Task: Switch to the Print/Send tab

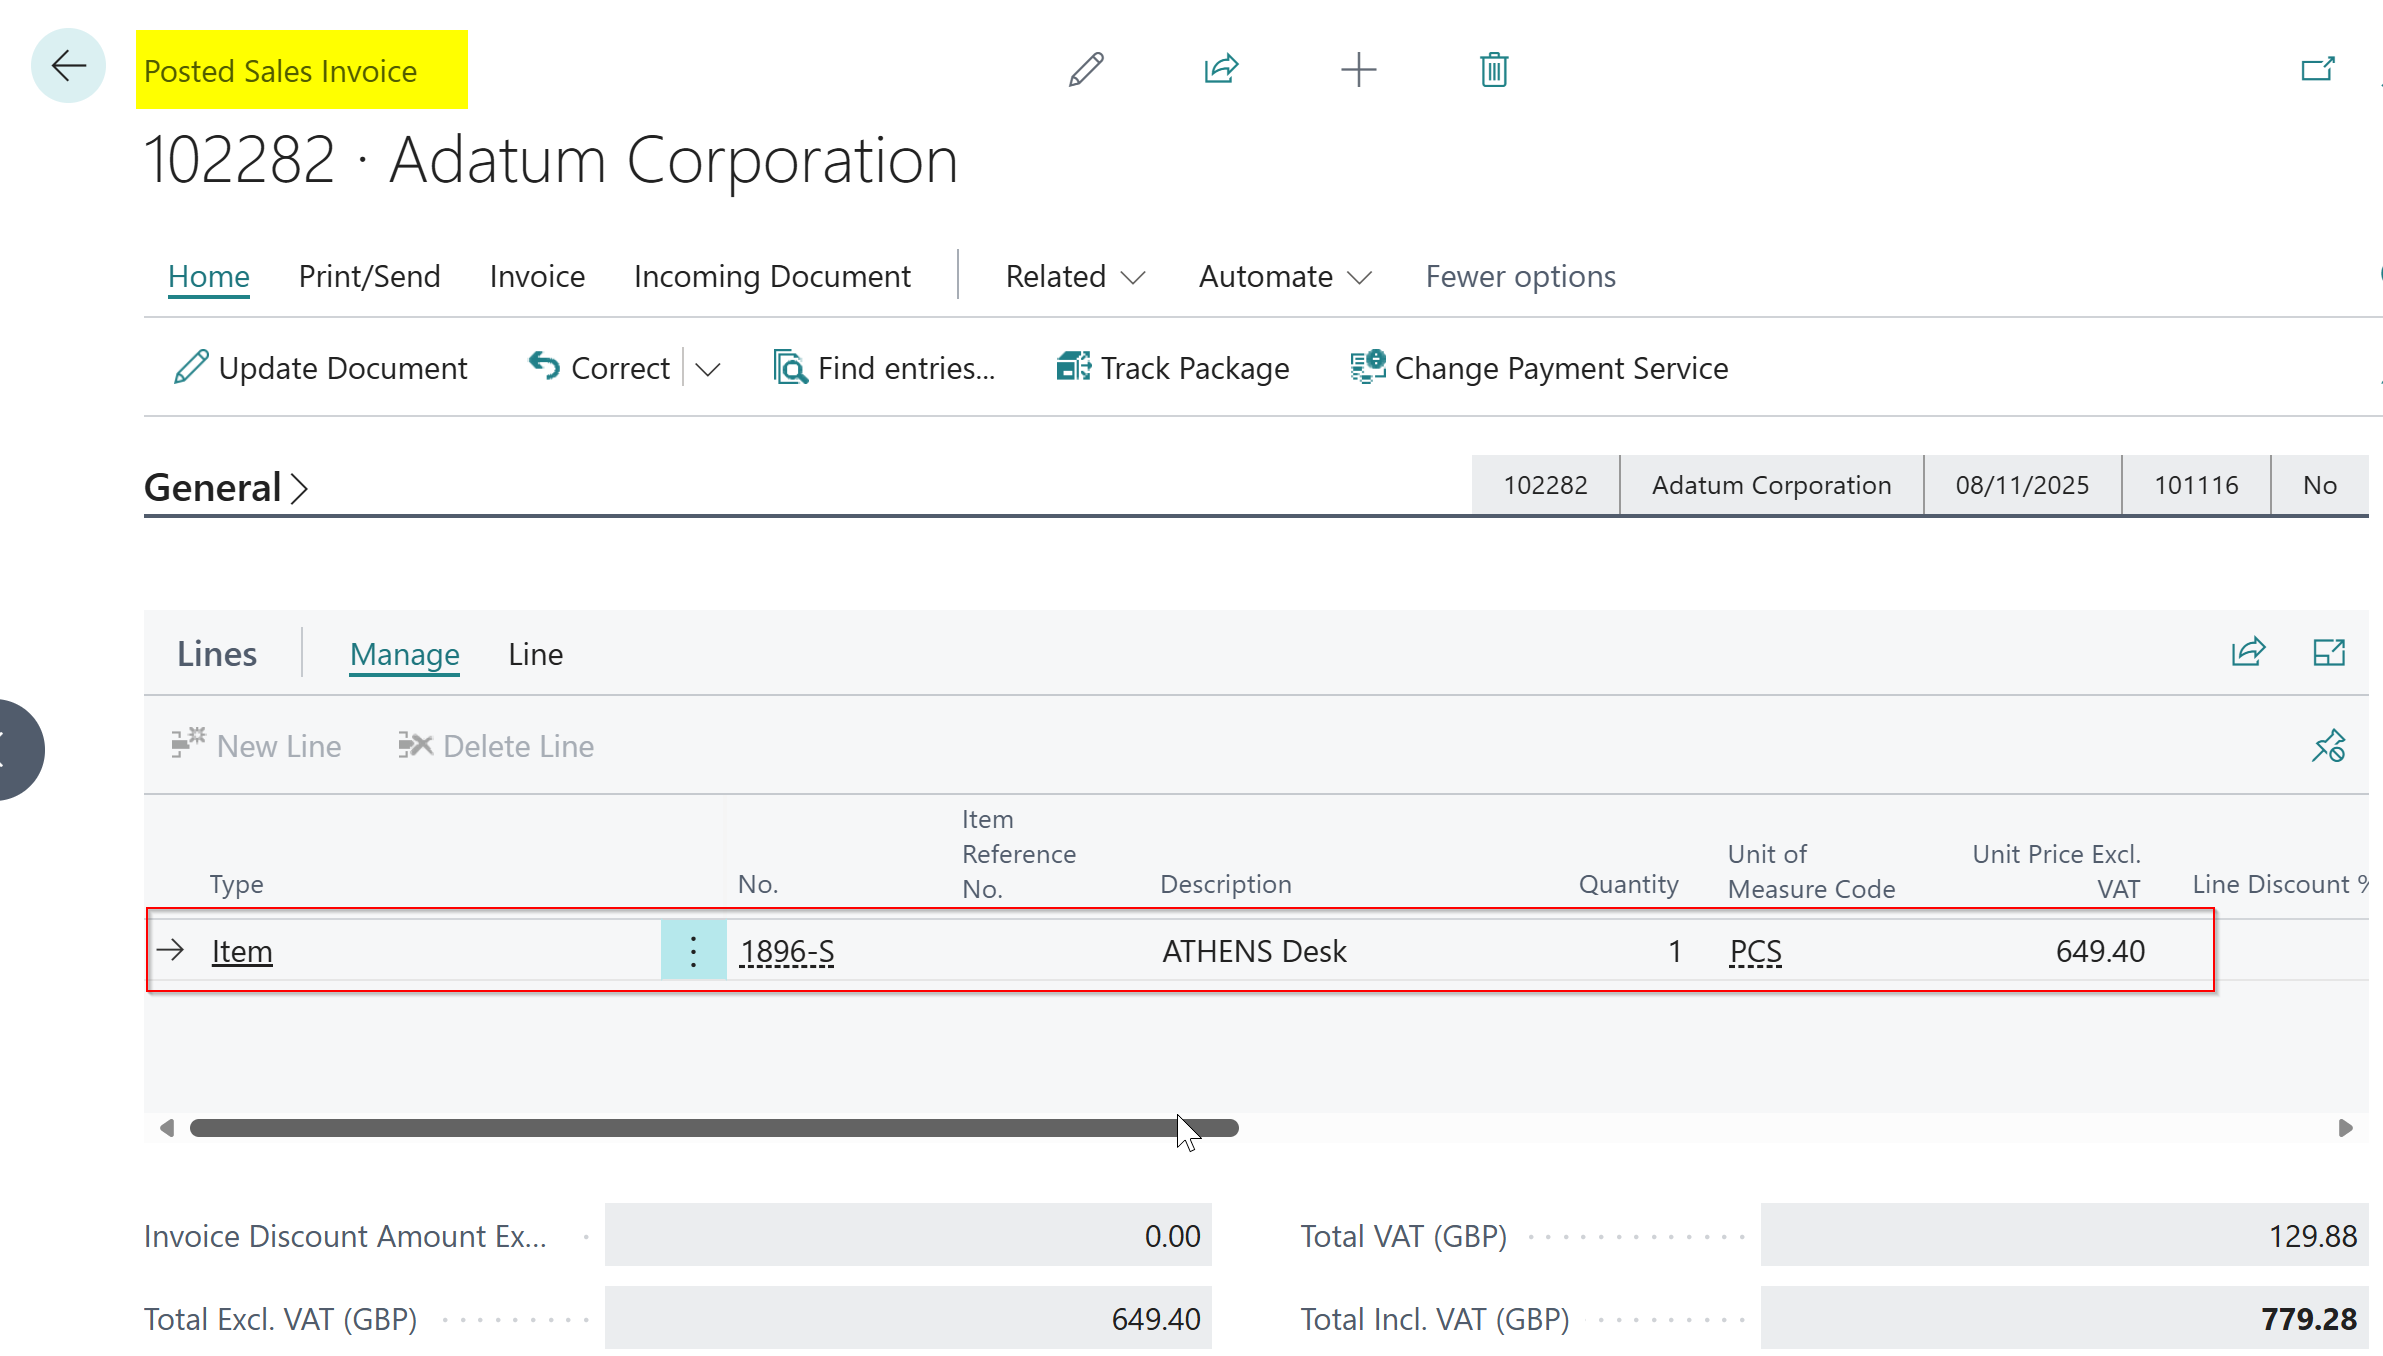Action: coord(369,276)
